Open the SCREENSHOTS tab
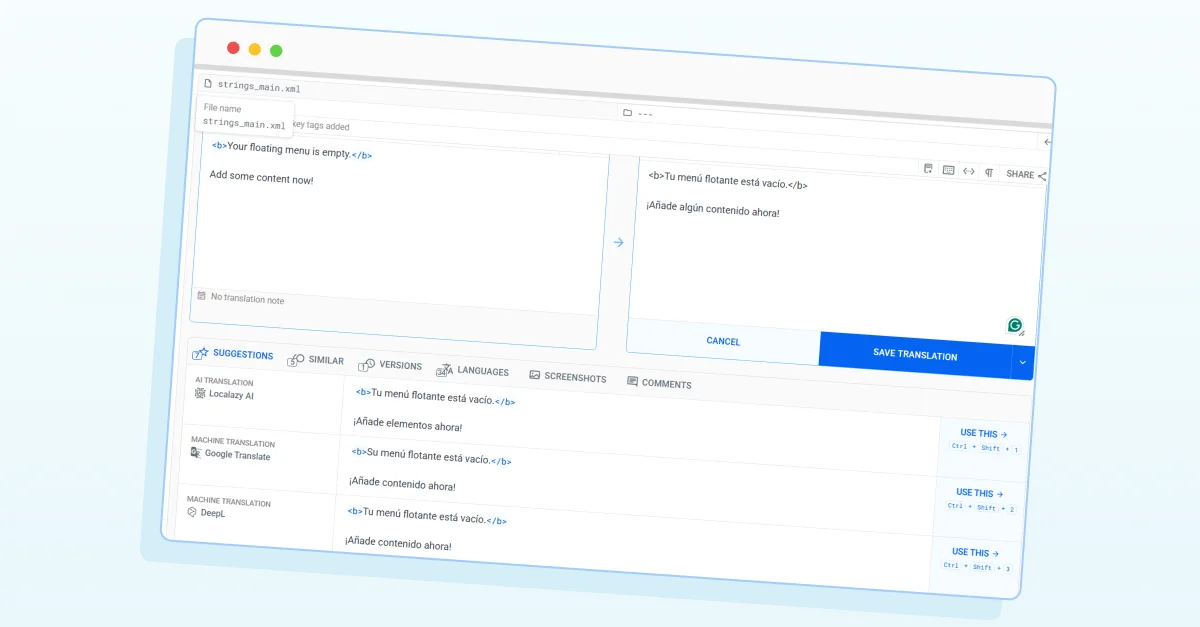 click(x=568, y=377)
